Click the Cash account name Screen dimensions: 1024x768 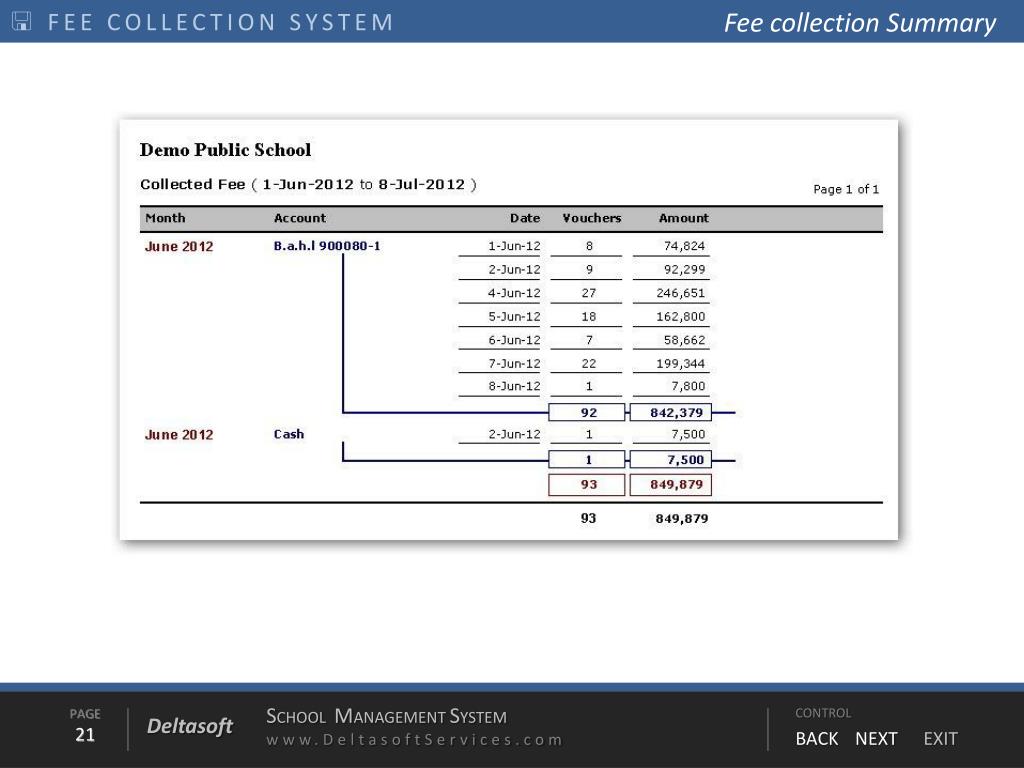289,434
